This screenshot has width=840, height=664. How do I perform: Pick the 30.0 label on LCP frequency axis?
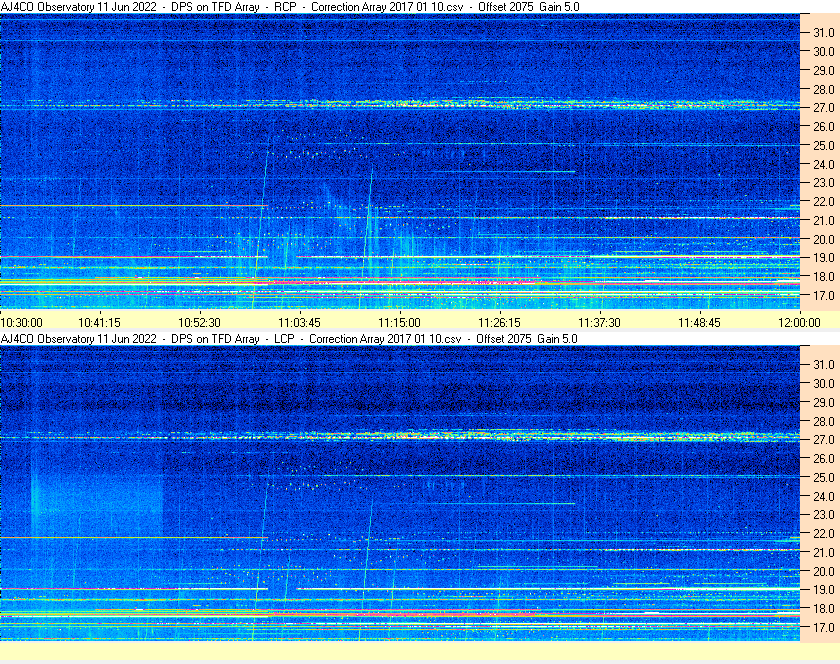click(x=824, y=383)
